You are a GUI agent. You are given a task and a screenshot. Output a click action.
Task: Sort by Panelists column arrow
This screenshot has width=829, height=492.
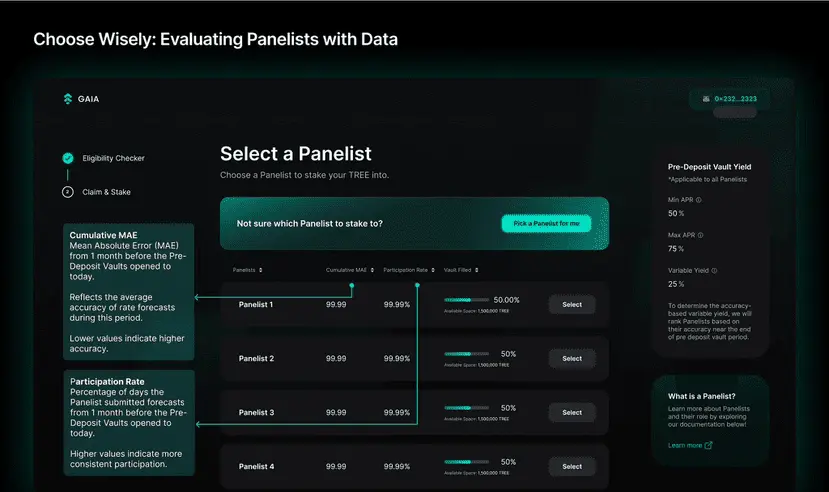click(261, 270)
